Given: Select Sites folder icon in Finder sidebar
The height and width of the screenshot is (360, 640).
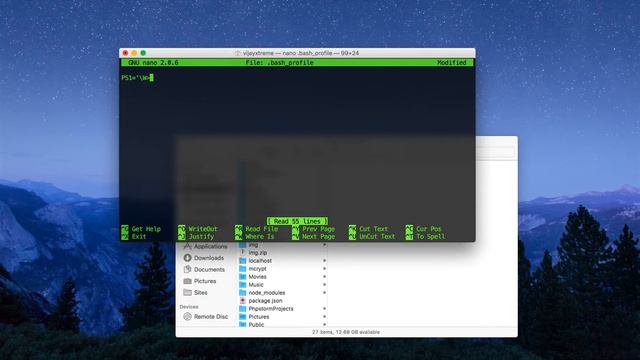Looking at the screenshot, I should point(187,293).
